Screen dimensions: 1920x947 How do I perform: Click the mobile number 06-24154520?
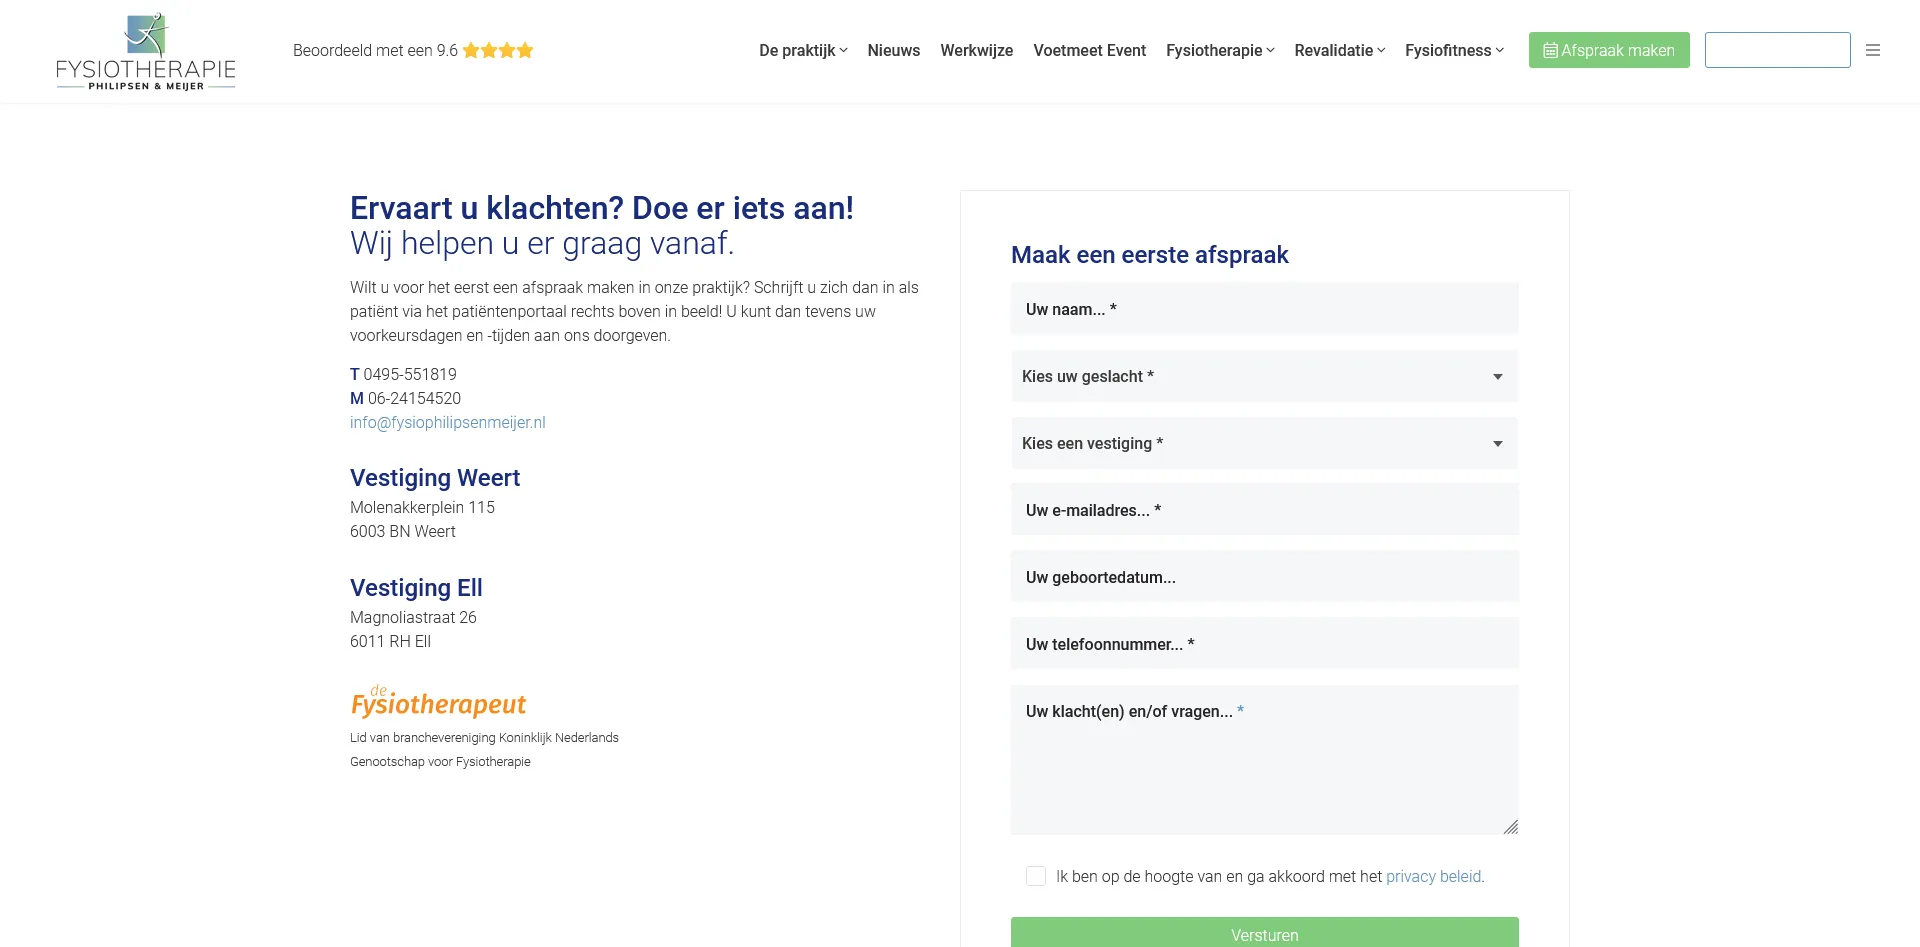point(414,398)
